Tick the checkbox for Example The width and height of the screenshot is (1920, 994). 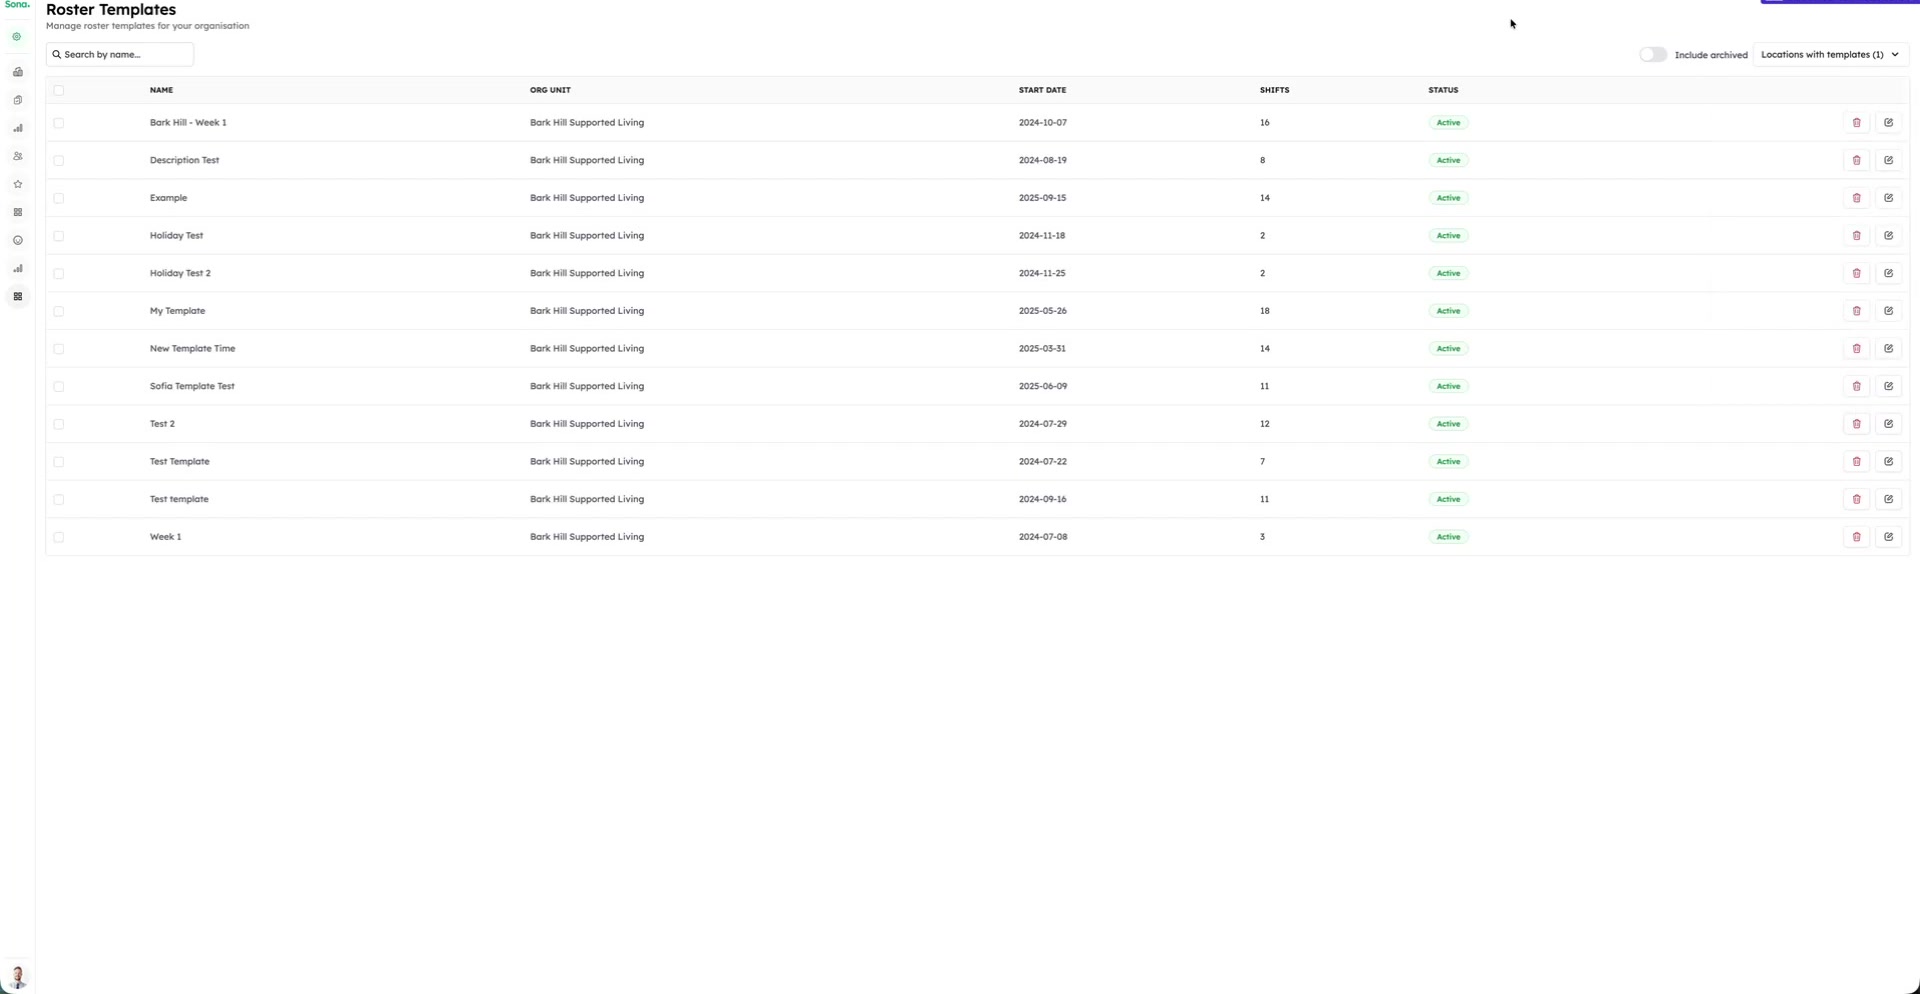coord(58,198)
